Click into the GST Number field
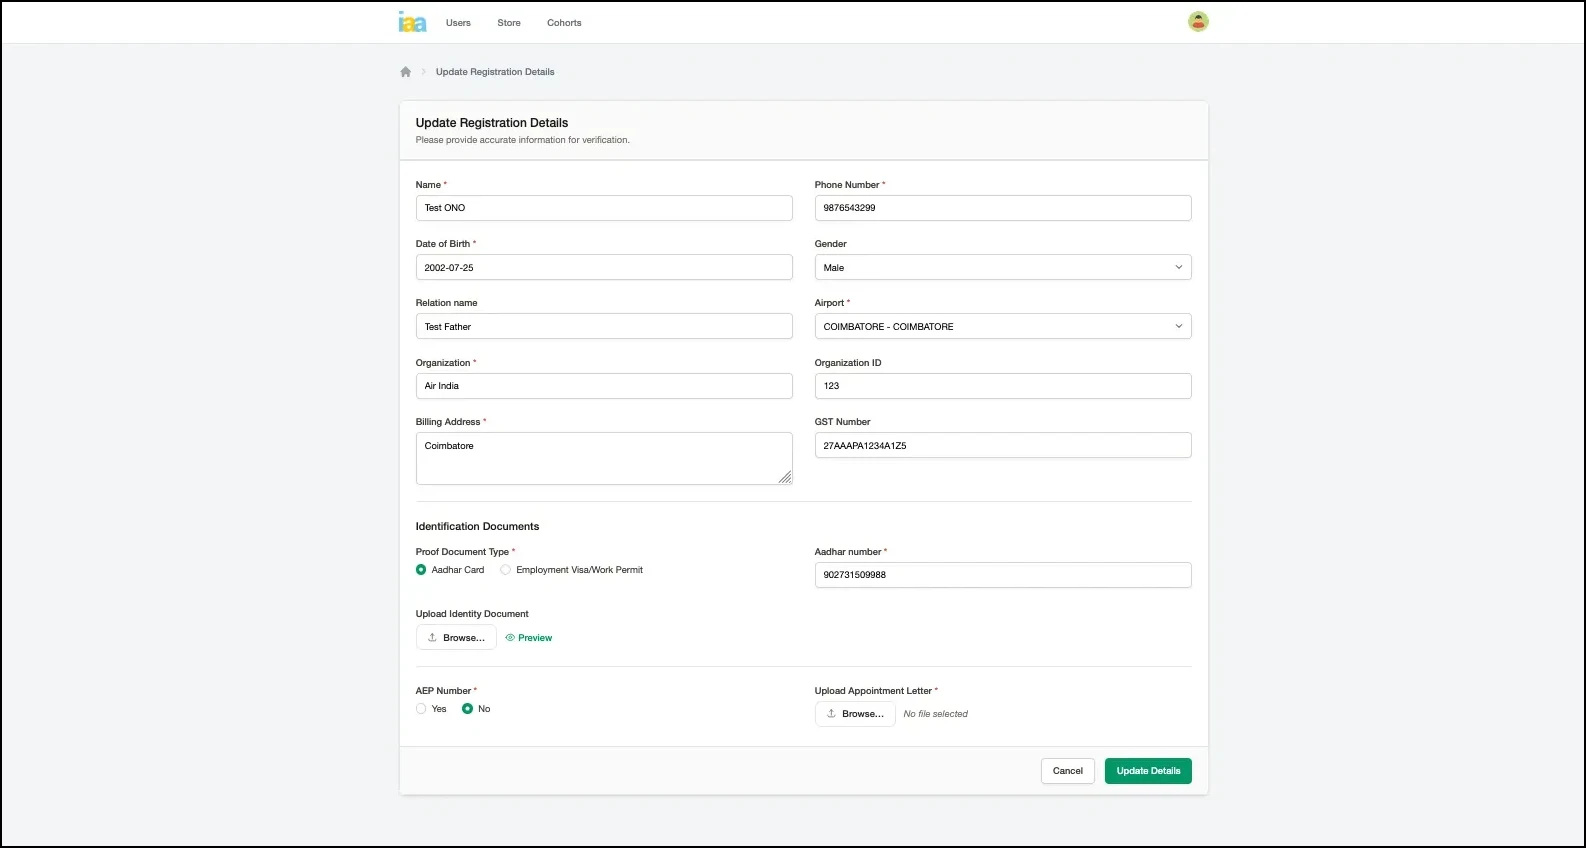This screenshot has height=848, width=1586. coord(1002,446)
